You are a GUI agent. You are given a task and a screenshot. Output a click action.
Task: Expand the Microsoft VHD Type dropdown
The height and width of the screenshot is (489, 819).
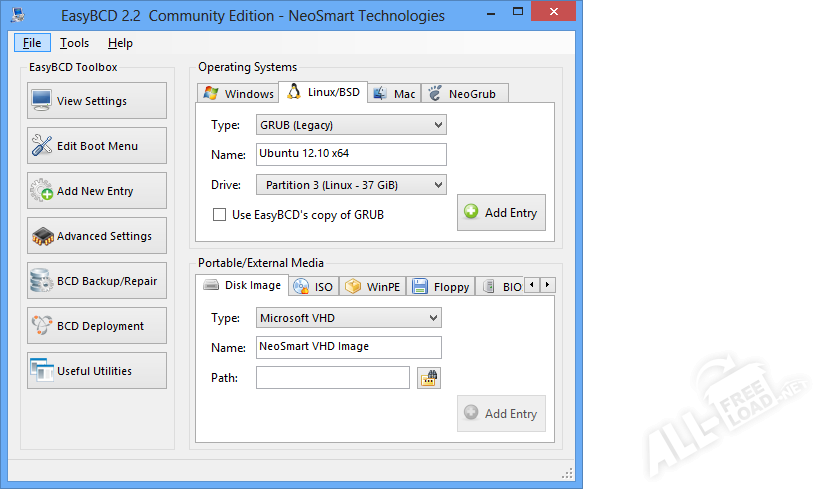[x=347, y=318]
